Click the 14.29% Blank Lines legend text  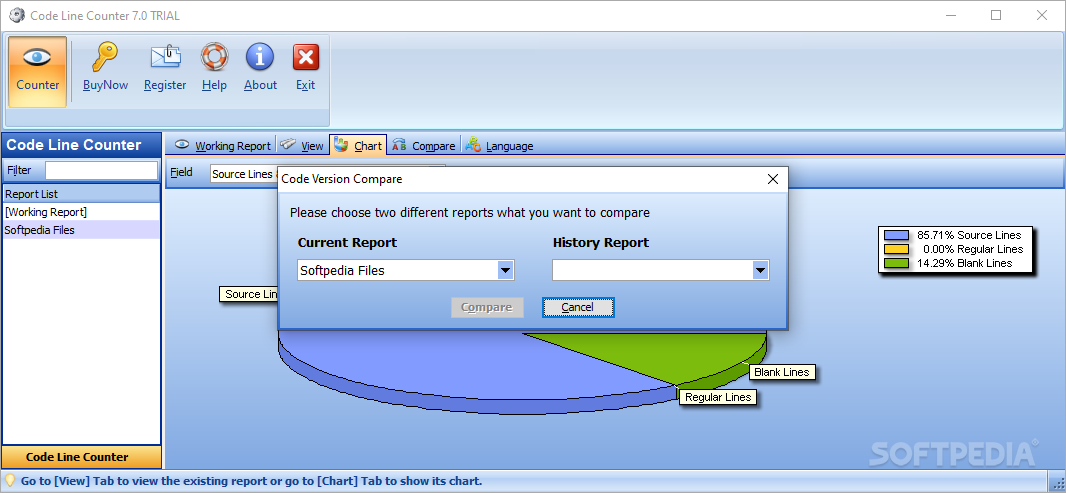(964, 263)
